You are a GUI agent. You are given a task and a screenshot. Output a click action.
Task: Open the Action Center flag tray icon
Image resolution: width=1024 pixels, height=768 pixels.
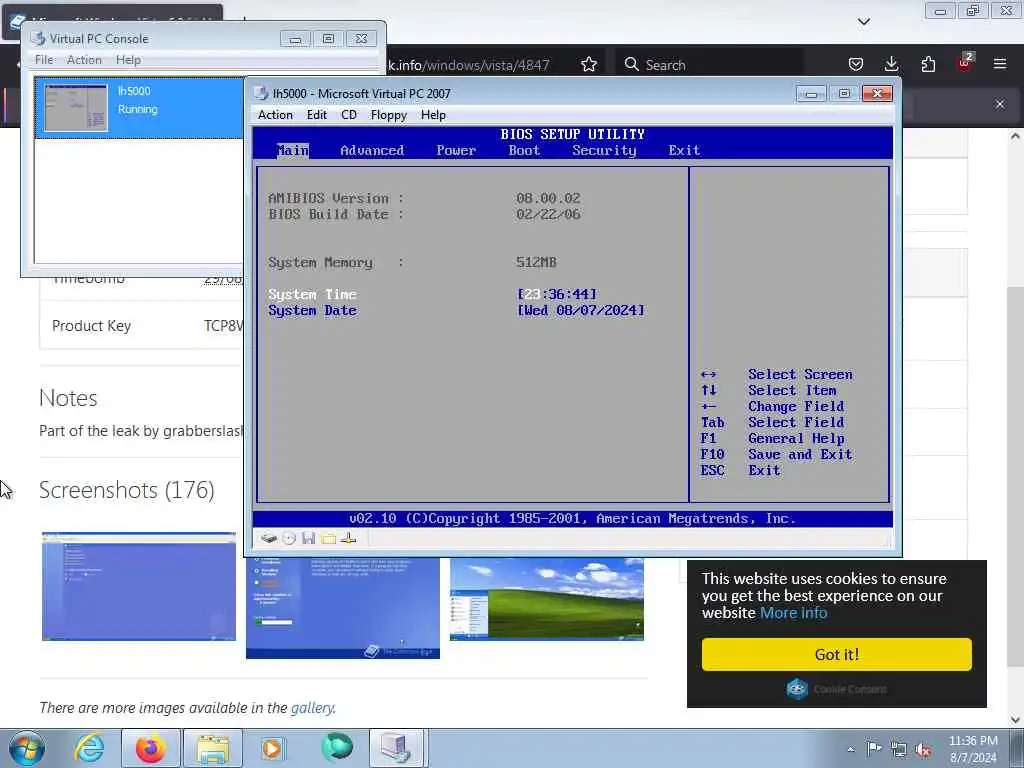874,748
